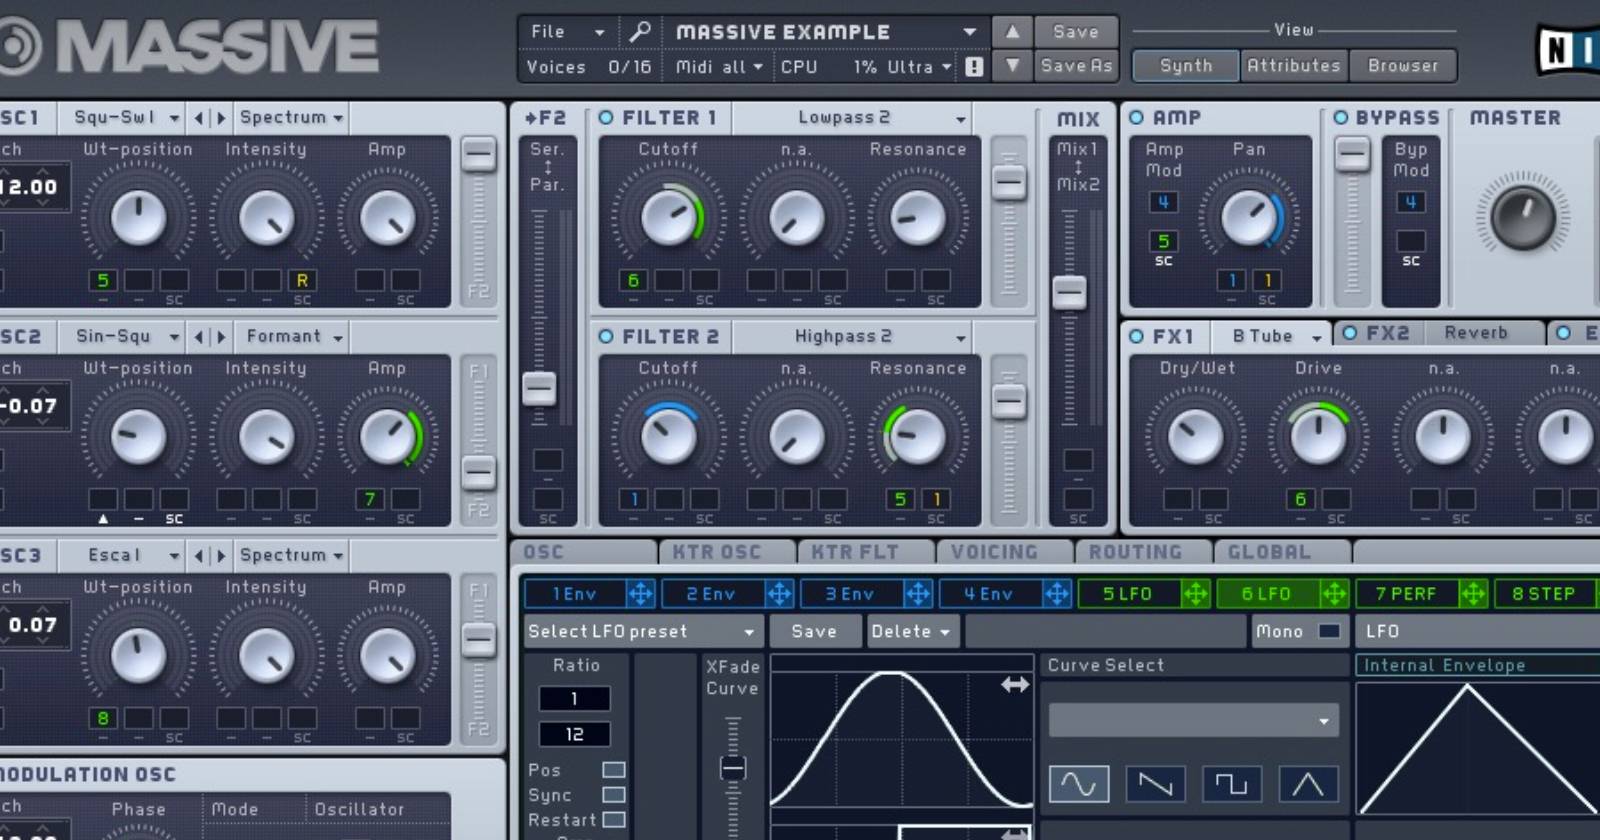This screenshot has height=840, width=1600.
Task: Click next wavetable arrow for Squ-Sw I
Action: pos(221,118)
